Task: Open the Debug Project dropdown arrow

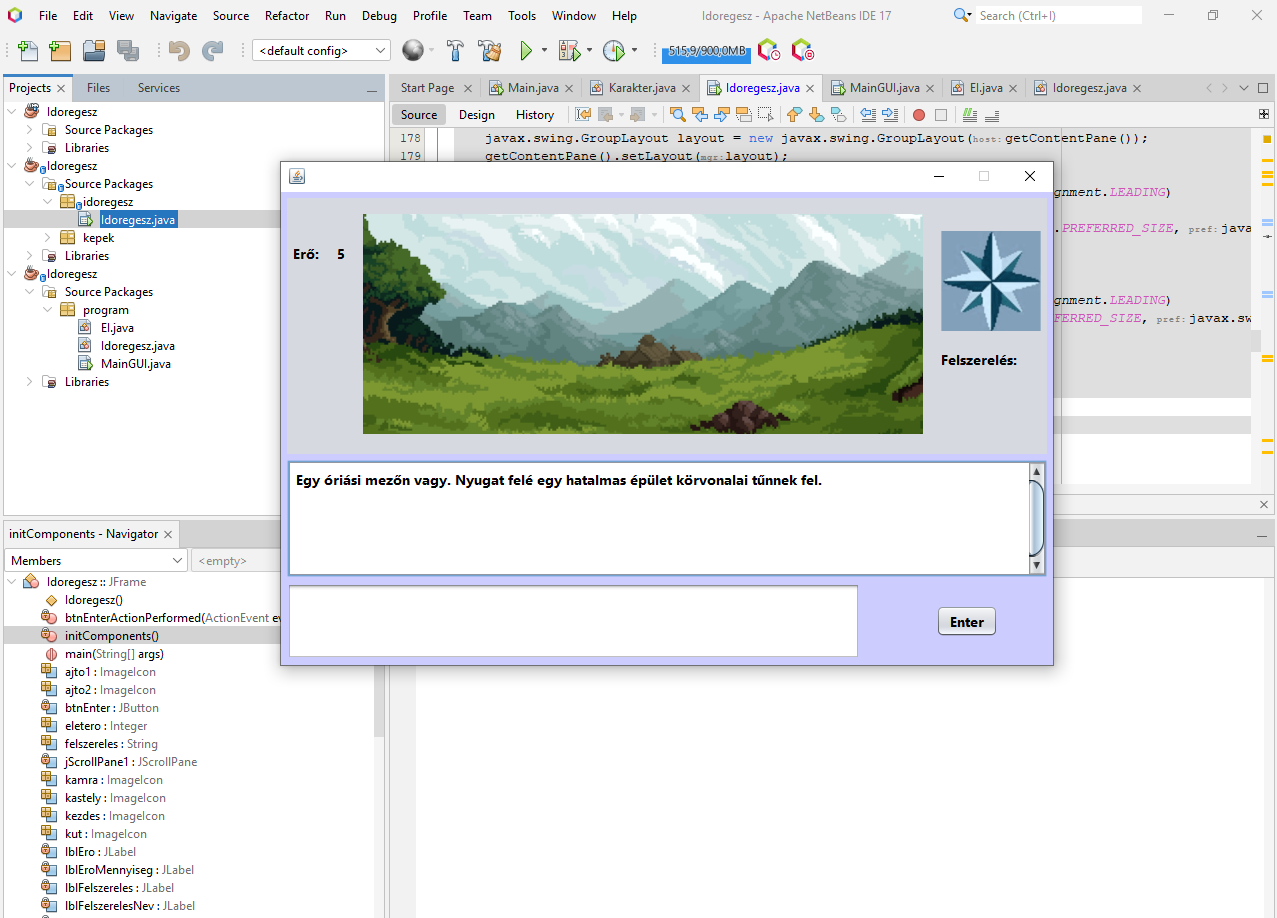Action: 589,50
